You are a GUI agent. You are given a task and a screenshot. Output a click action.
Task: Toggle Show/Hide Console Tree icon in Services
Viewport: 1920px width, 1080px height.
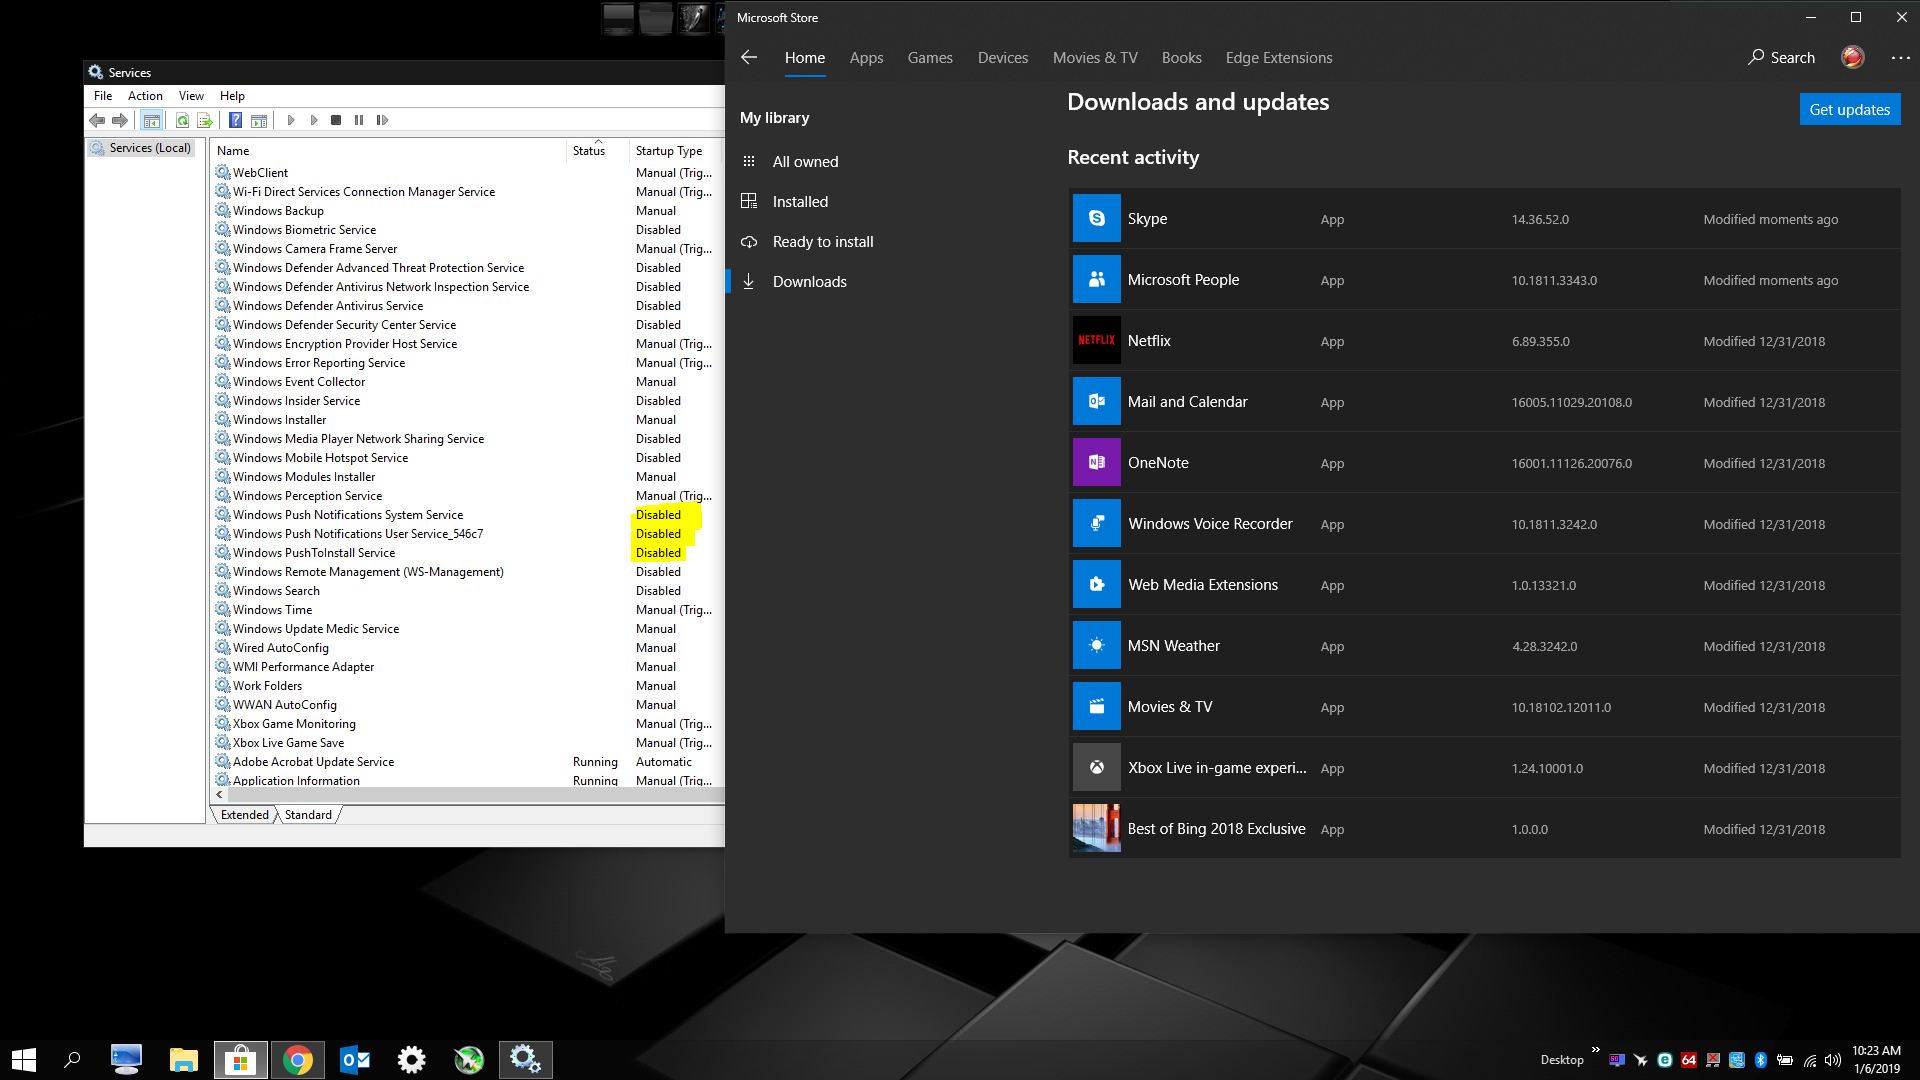point(152,120)
